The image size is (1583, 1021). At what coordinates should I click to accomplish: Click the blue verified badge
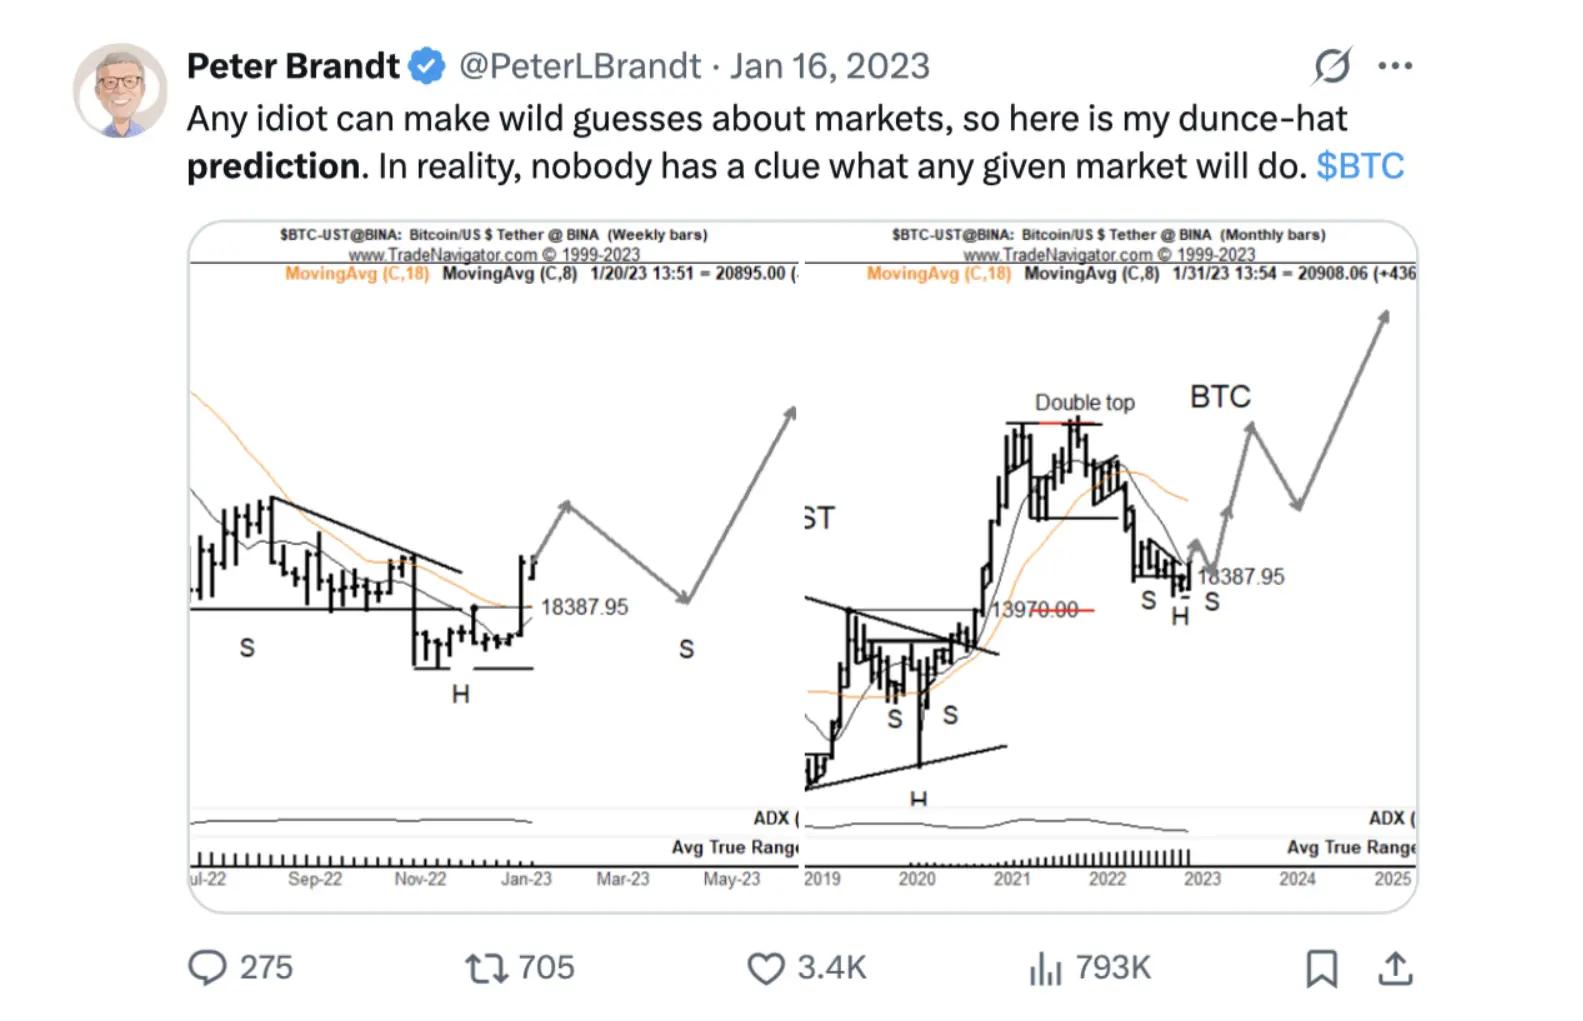pos(427,66)
